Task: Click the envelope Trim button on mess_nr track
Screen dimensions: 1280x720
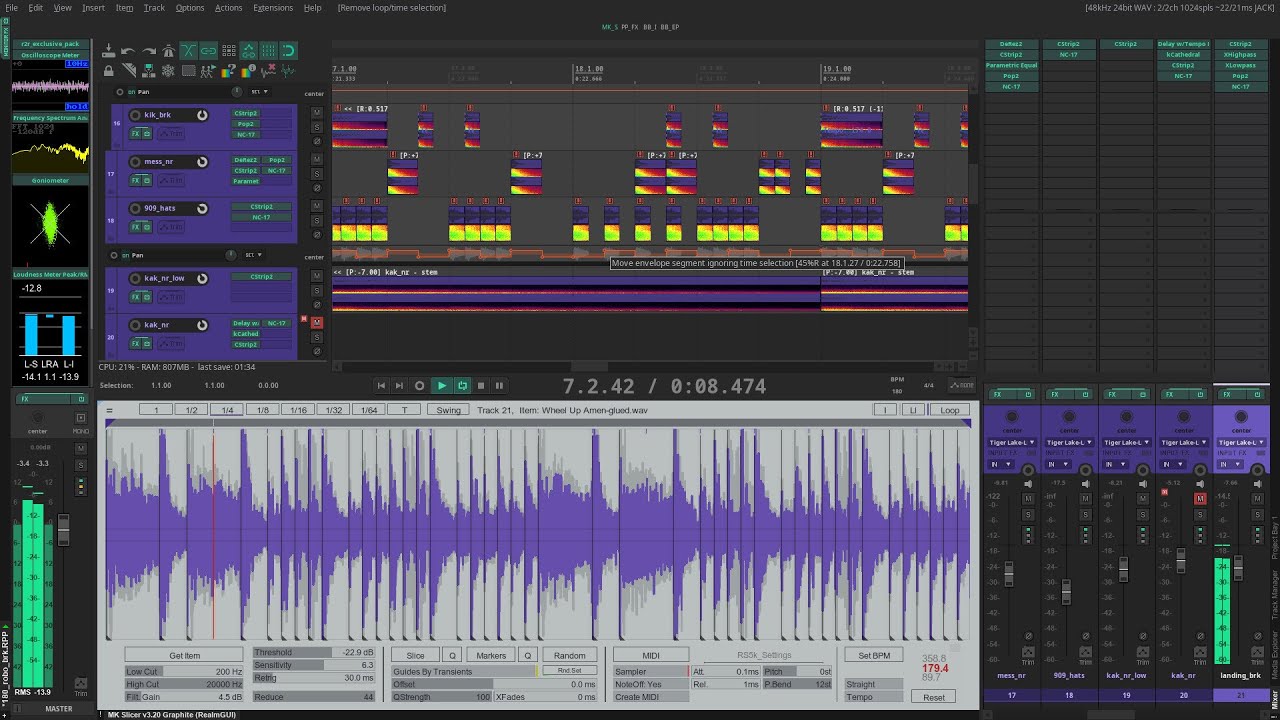Action: 171,180
